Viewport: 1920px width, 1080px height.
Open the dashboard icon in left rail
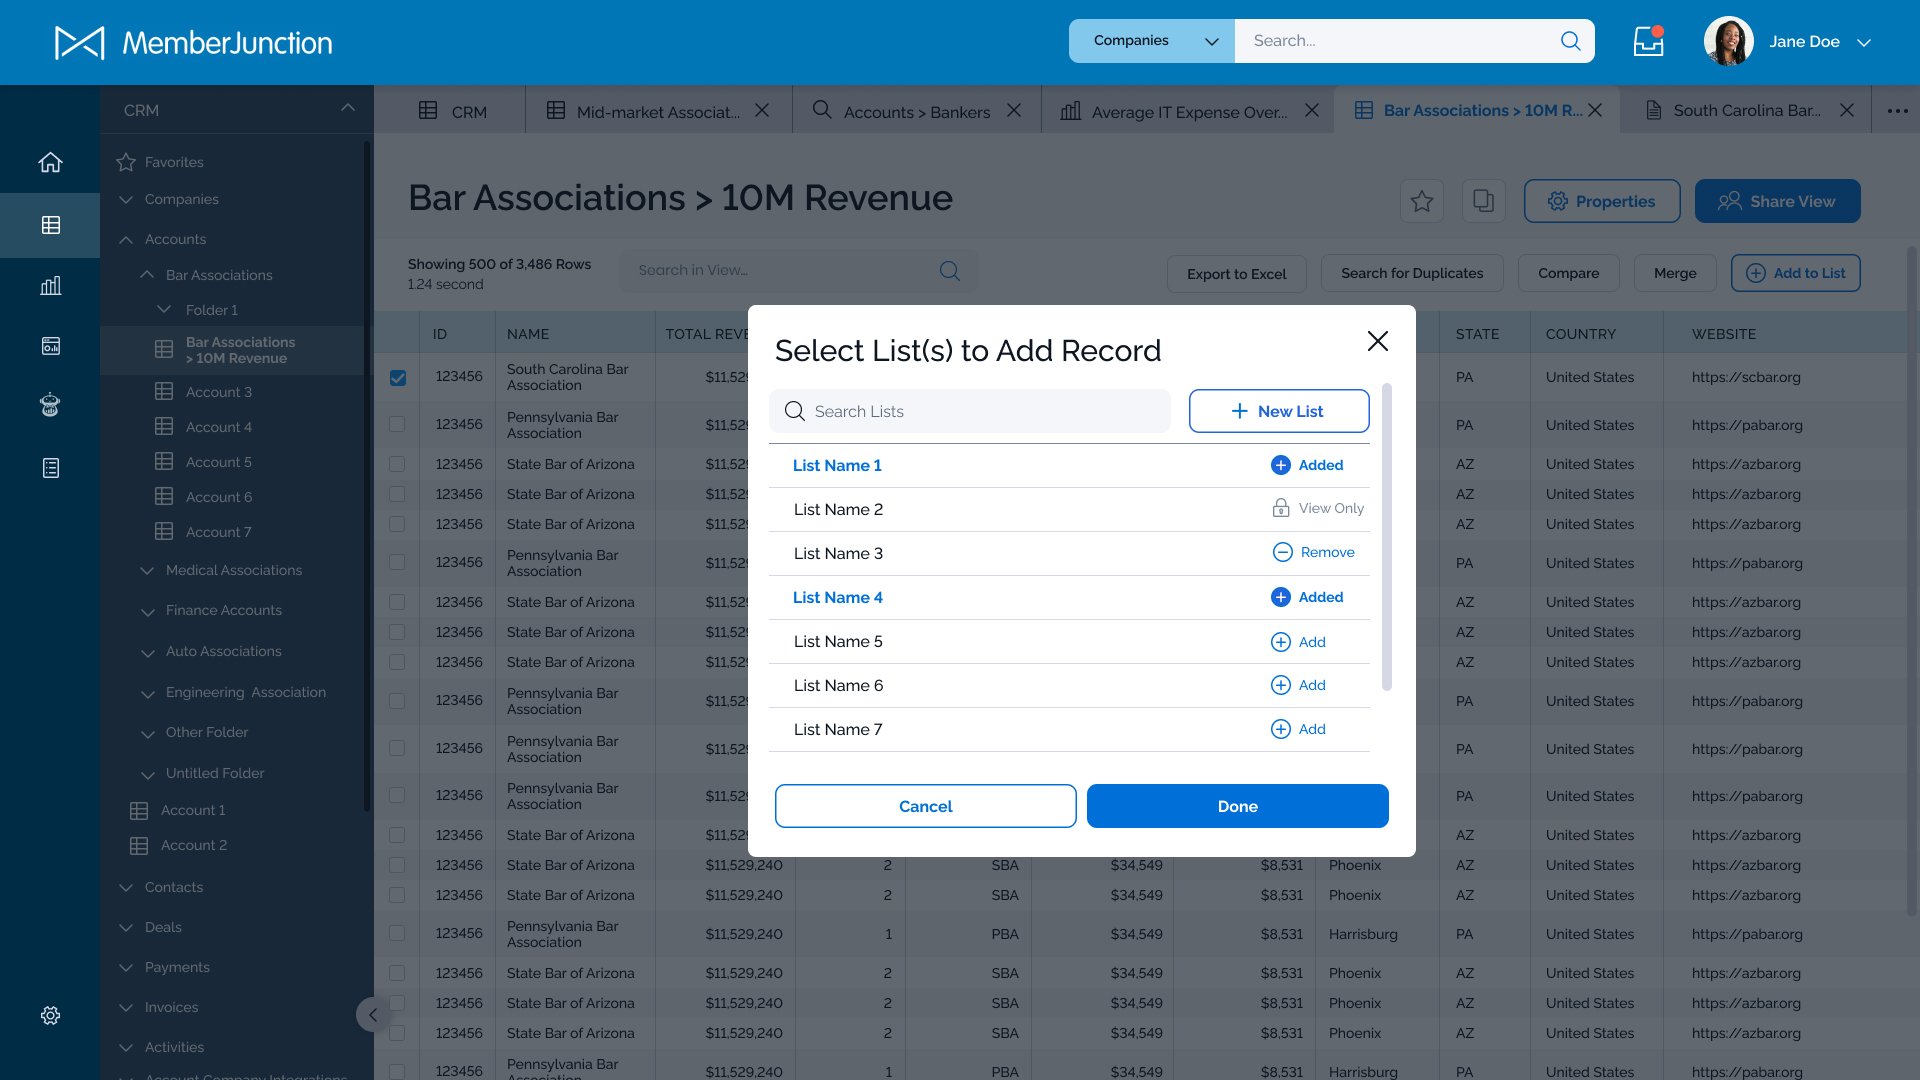pos(50,346)
